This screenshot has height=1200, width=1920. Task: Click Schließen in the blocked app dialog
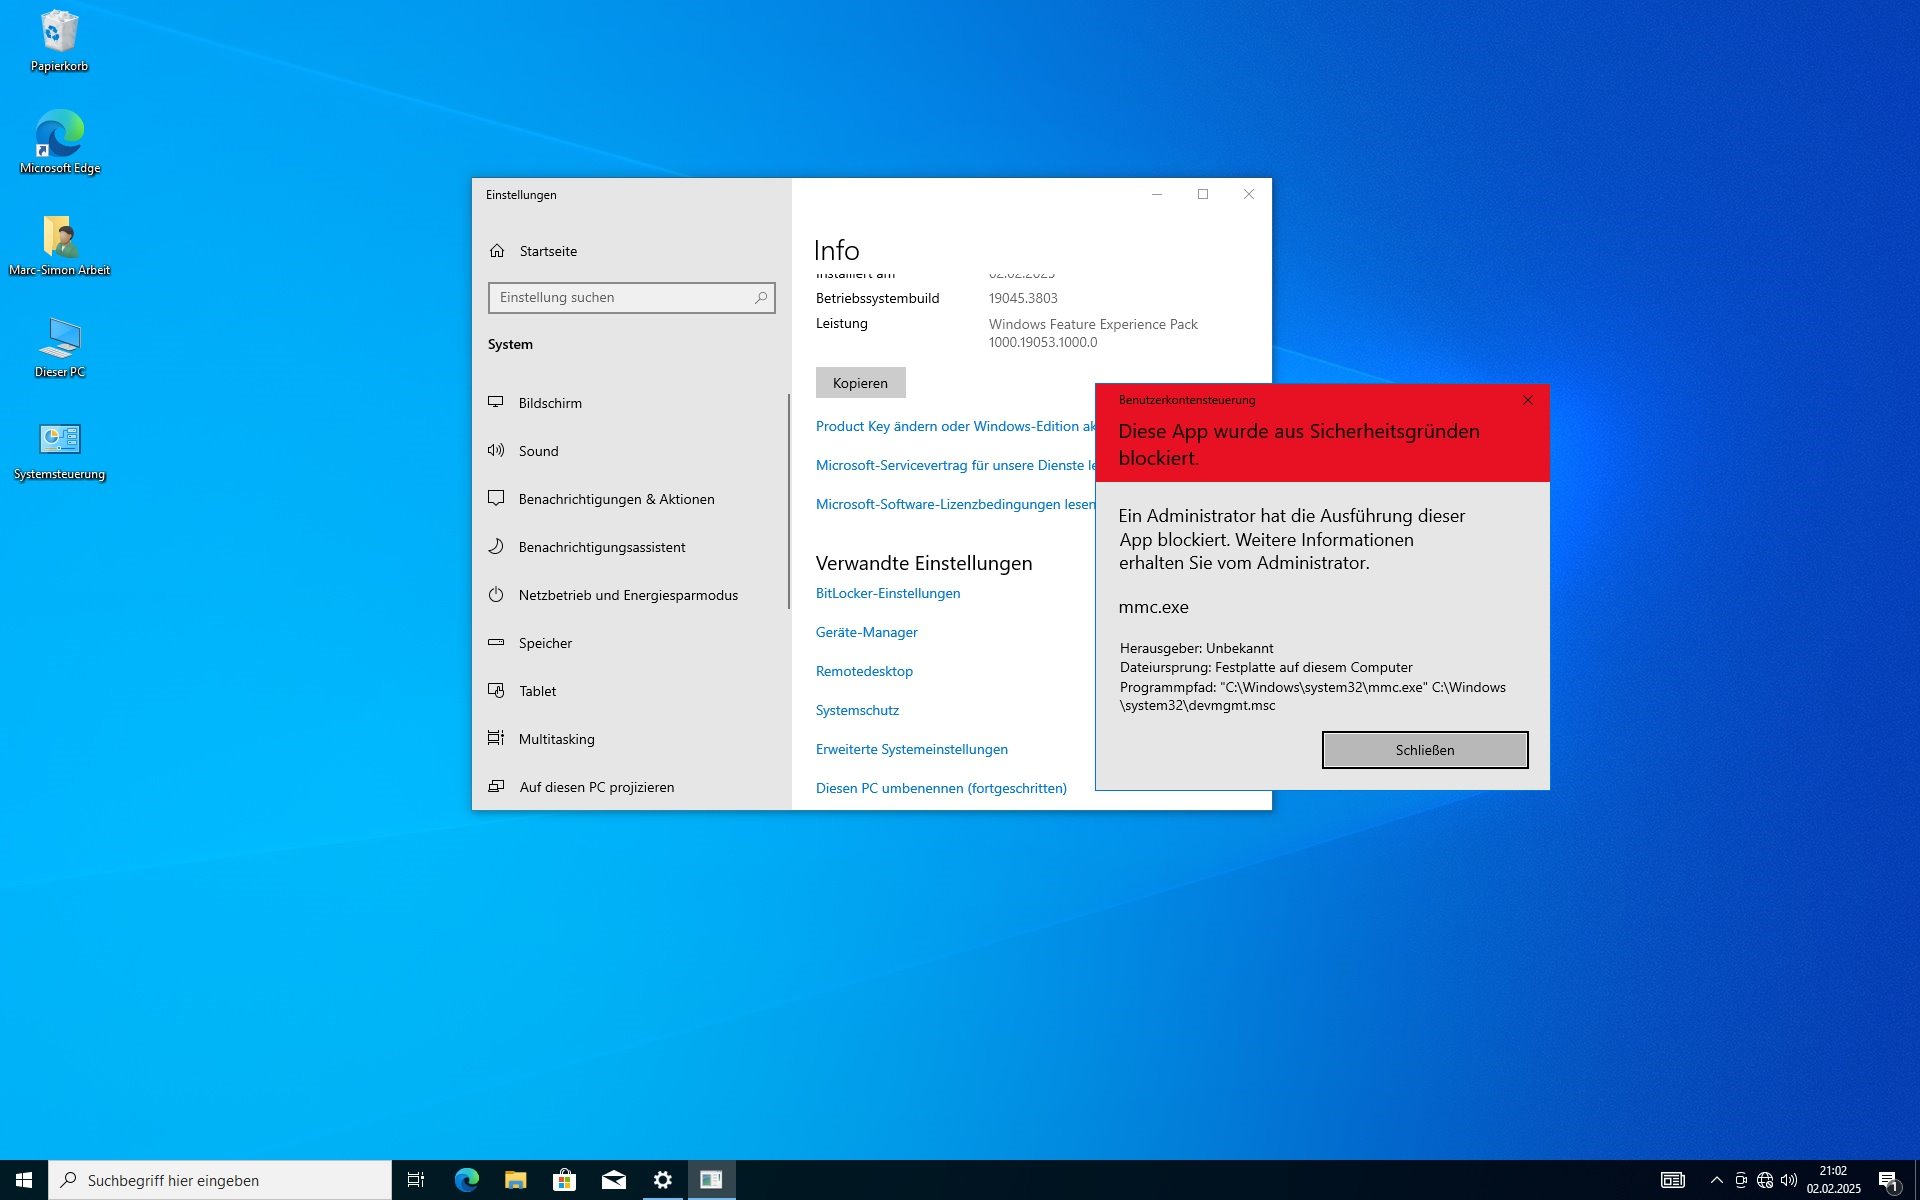(x=1424, y=750)
